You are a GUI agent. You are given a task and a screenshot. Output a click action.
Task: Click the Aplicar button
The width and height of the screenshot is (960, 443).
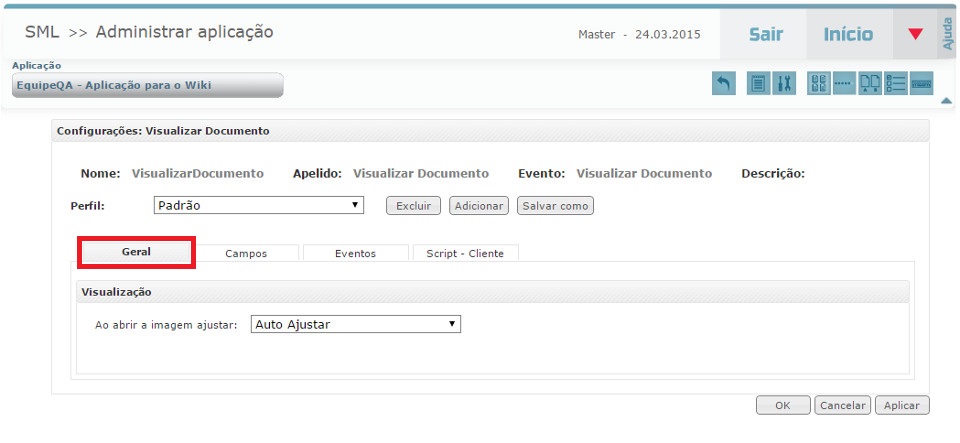902,406
